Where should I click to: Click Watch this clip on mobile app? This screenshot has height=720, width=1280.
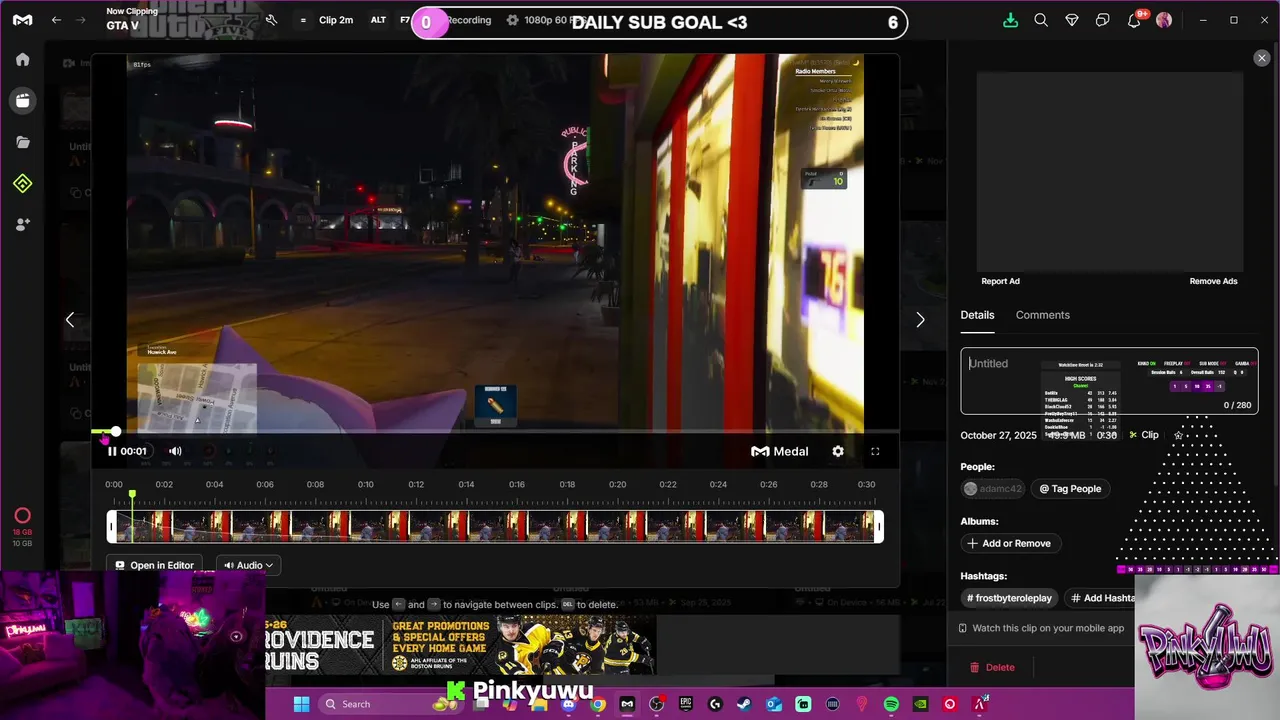click(x=1041, y=628)
